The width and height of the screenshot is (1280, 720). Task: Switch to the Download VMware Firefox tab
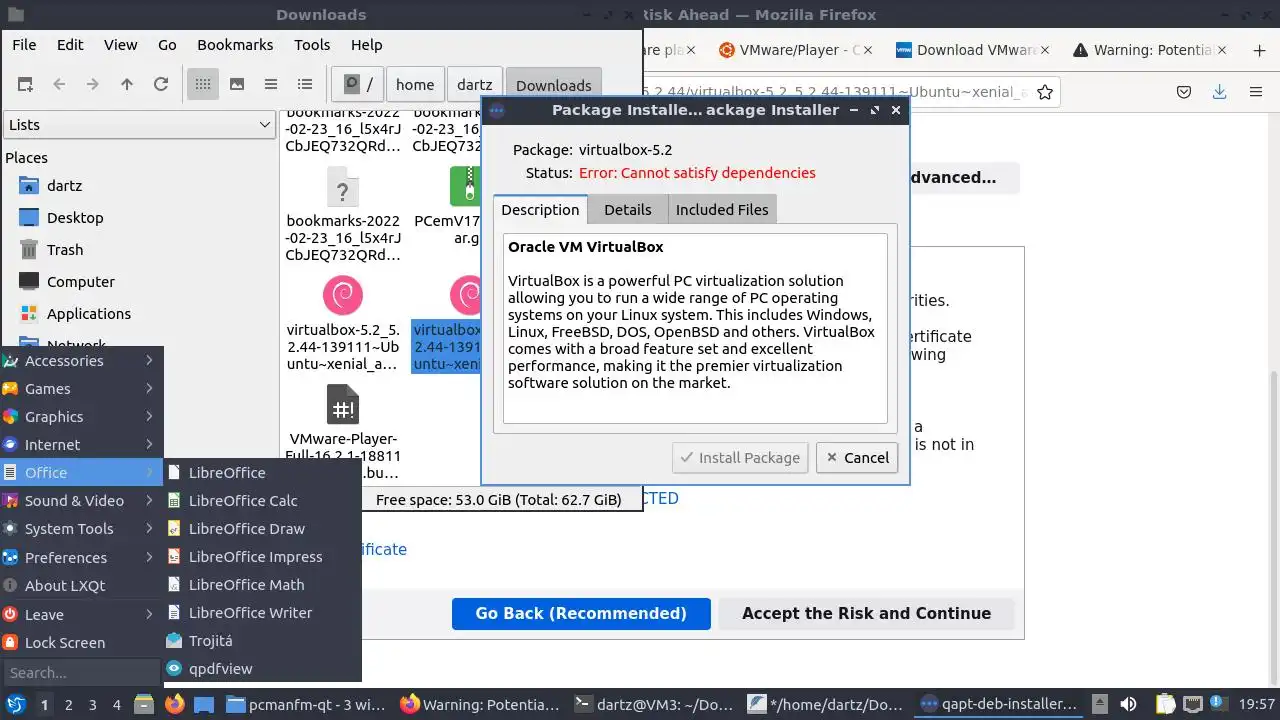click(974, 50)
